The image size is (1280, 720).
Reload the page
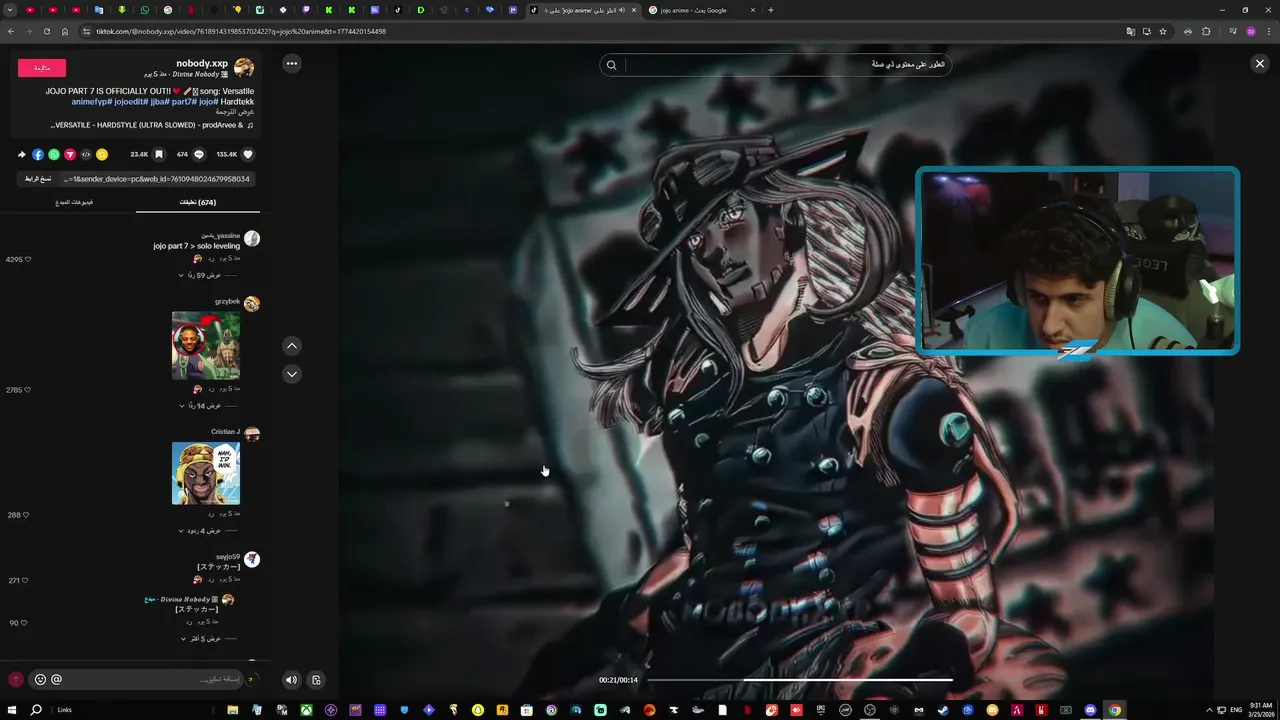click(x=46, y=31)
